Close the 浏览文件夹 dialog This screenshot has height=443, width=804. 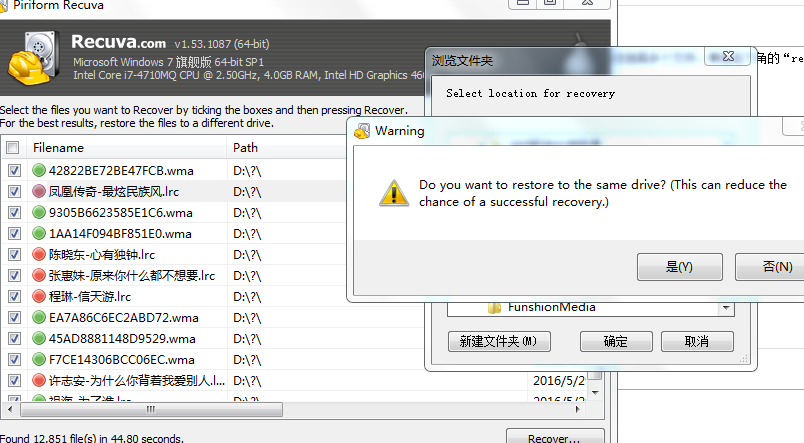pos(728,56)
